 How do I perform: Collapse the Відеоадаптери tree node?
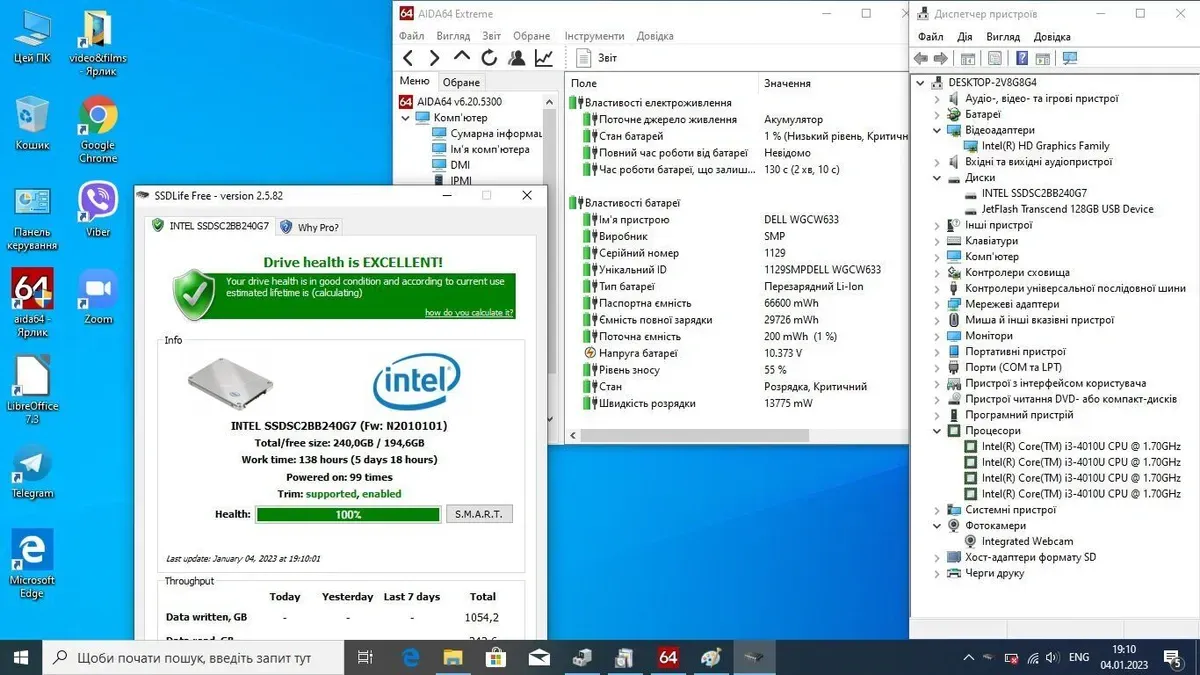point(937,130)
